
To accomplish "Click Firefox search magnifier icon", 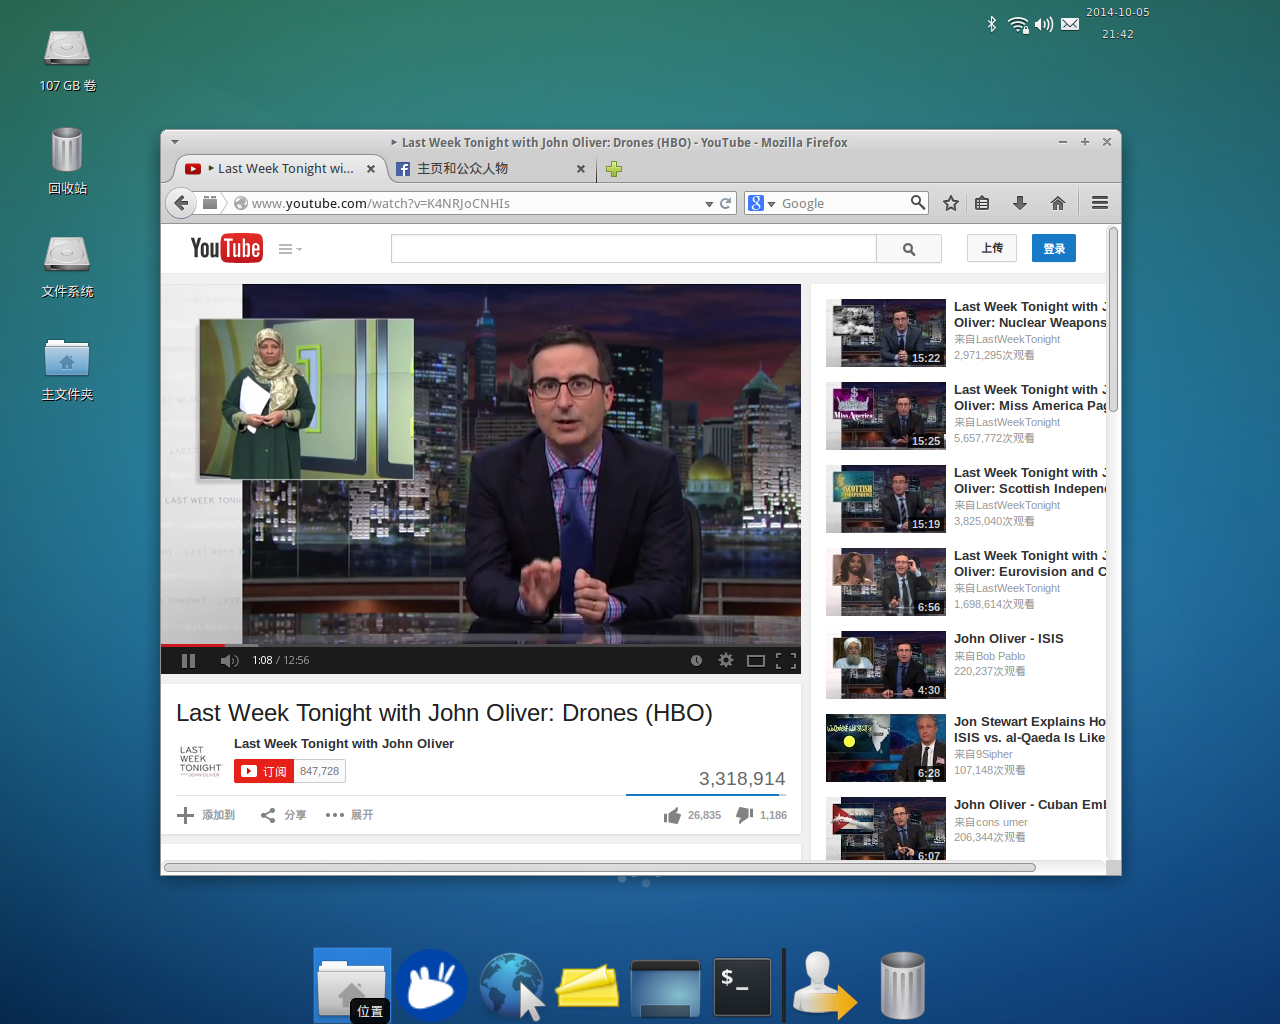I will [917, 203].
